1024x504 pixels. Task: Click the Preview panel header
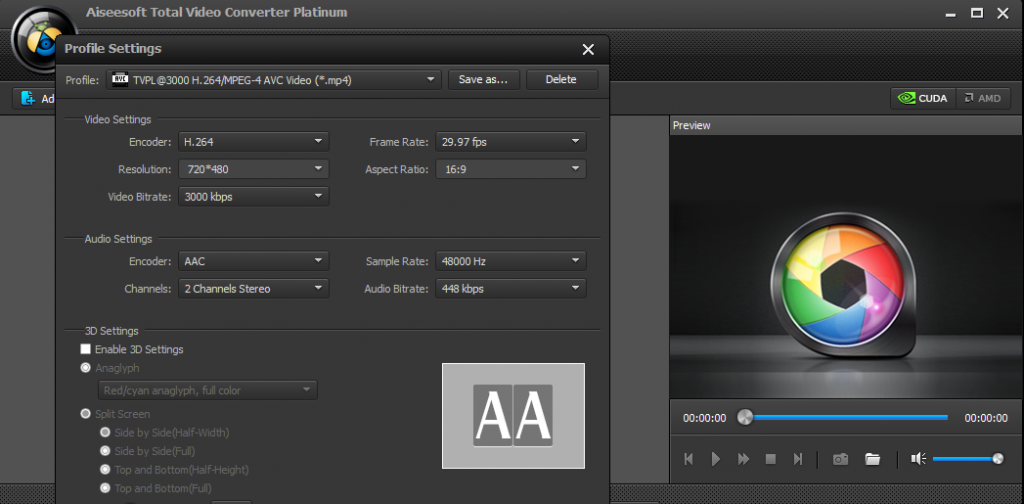coord(846,125)
